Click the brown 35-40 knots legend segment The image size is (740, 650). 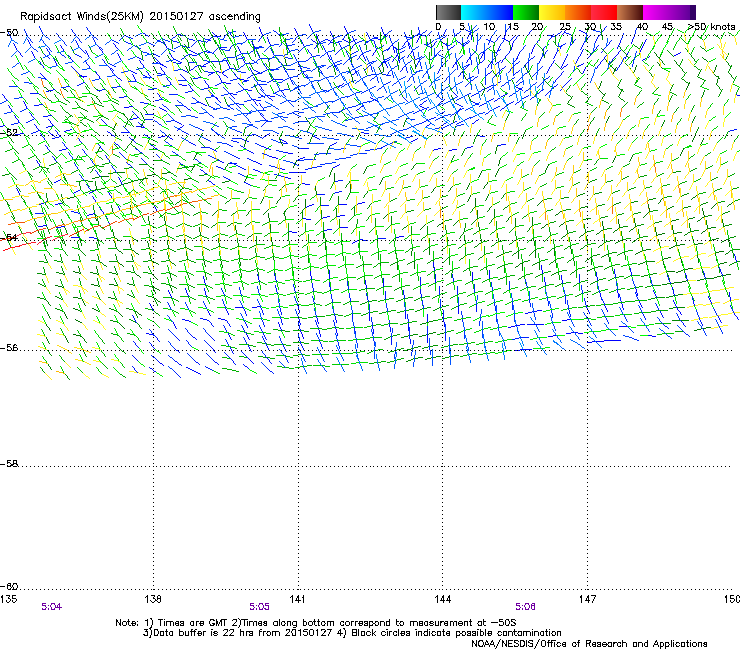(630, 12)
